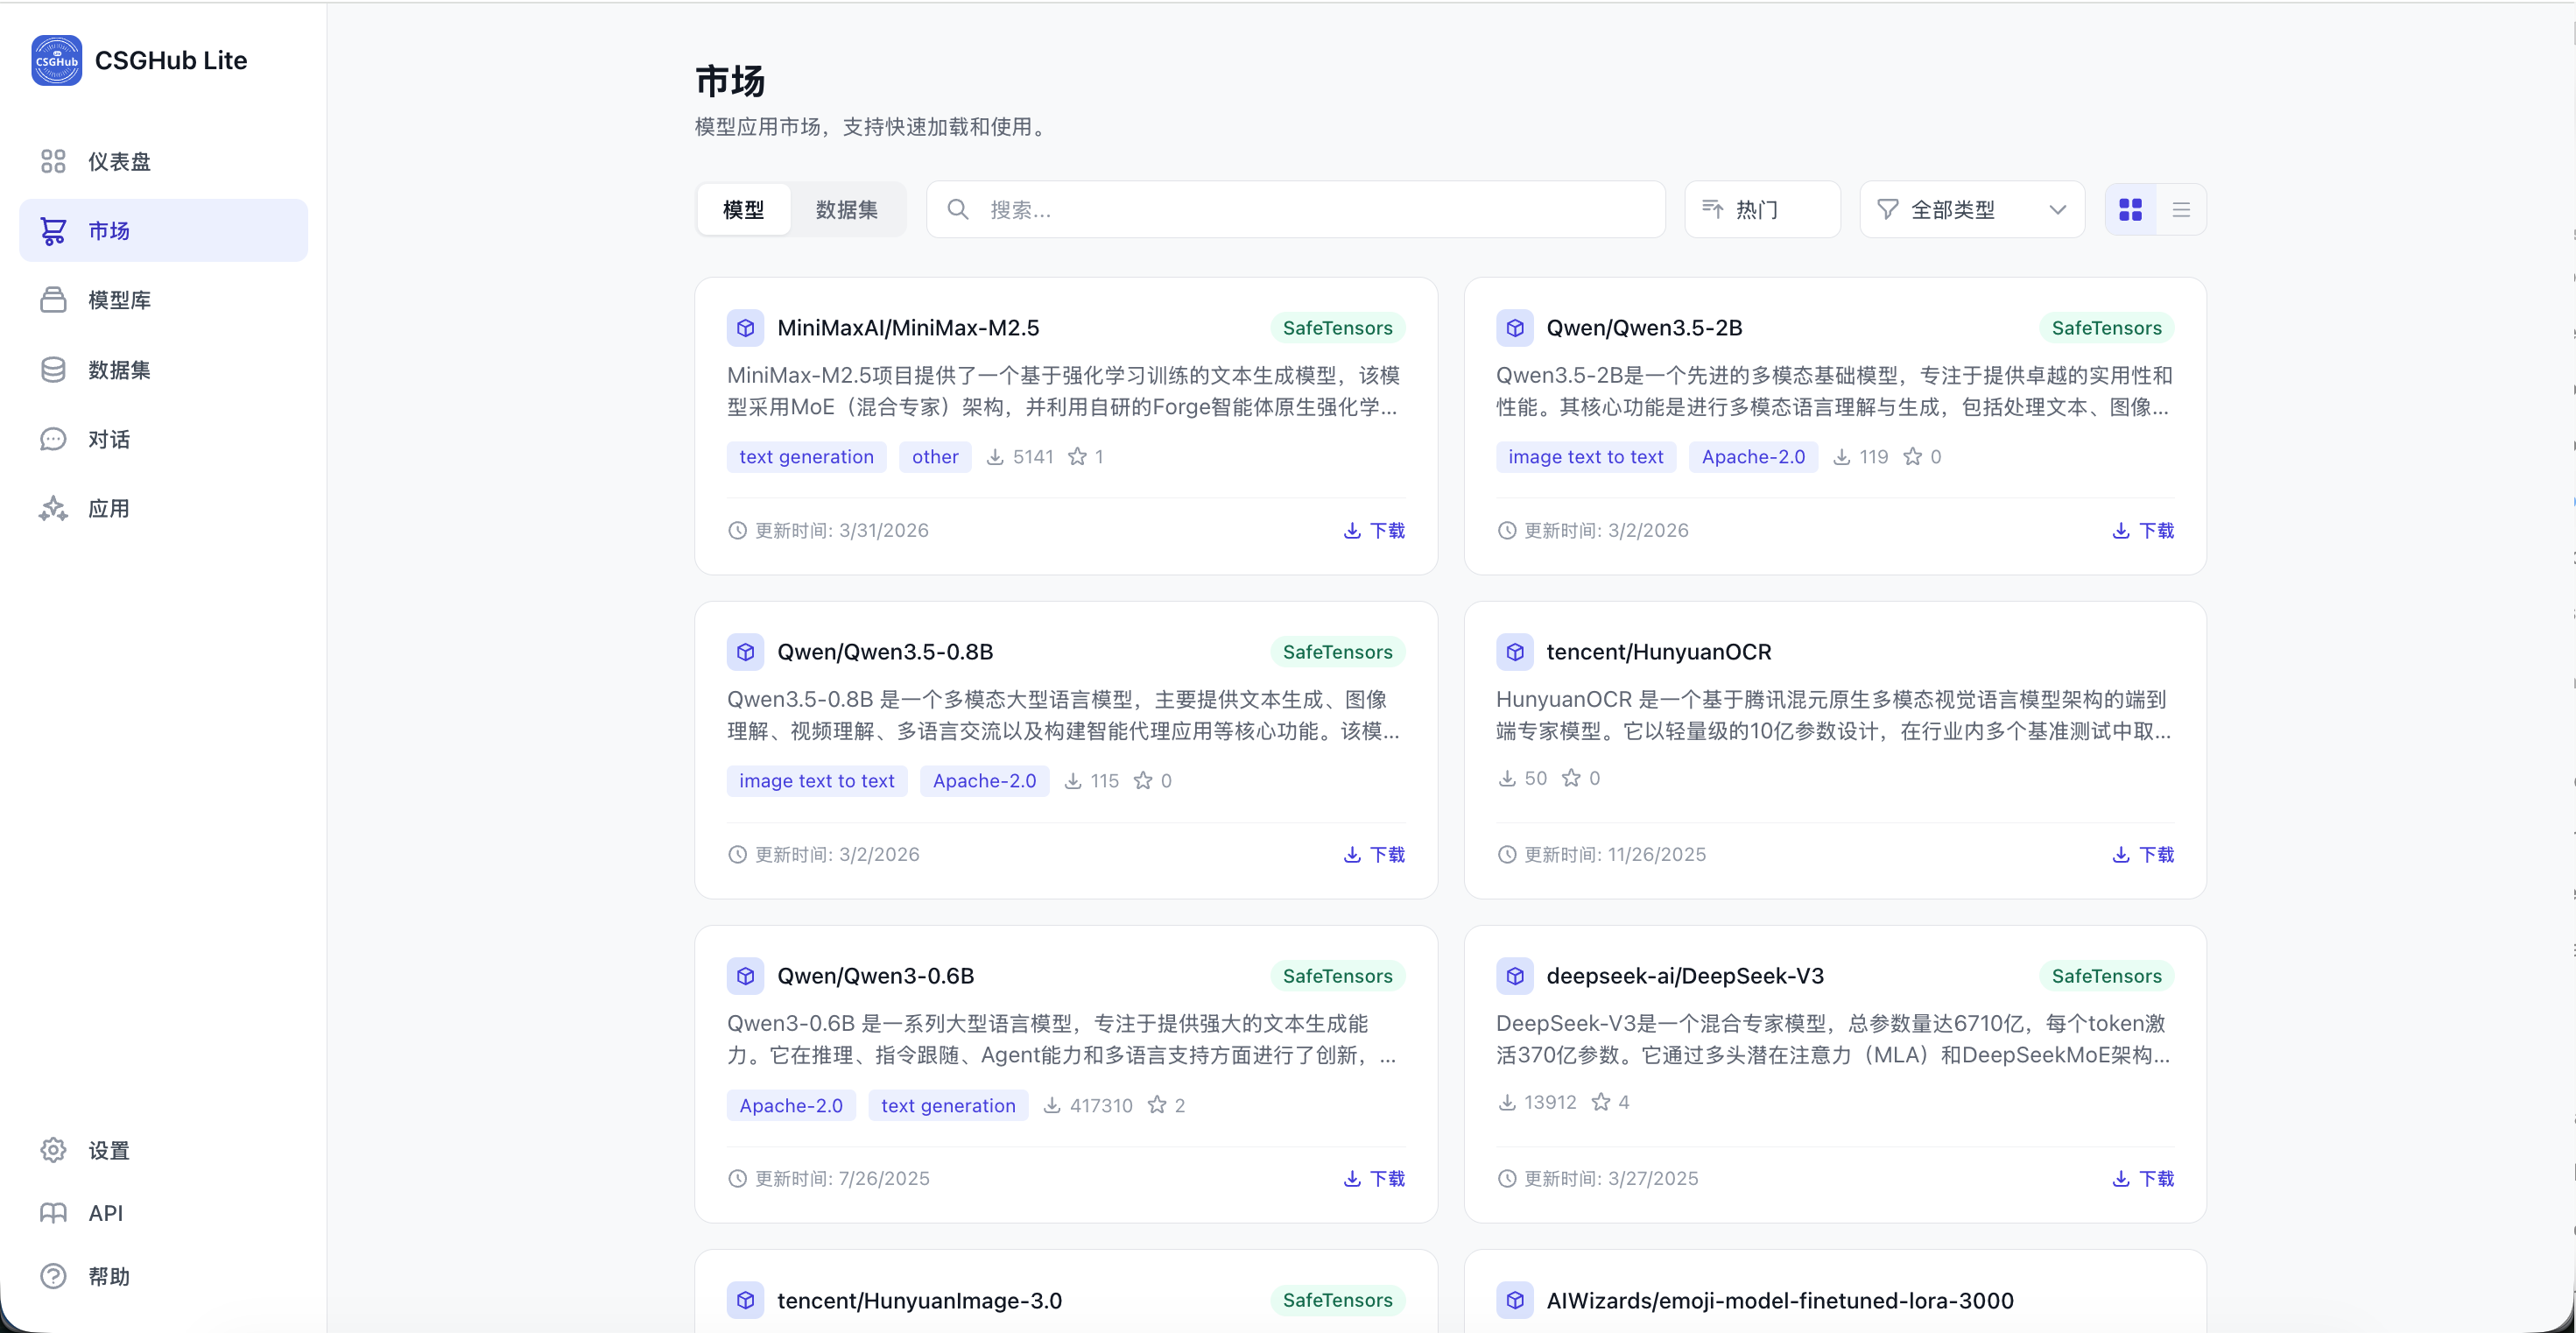2576x1333 pixels.
Task: Click the other tag on MiniMax-M2.5
Action: [x=935, y=457]
